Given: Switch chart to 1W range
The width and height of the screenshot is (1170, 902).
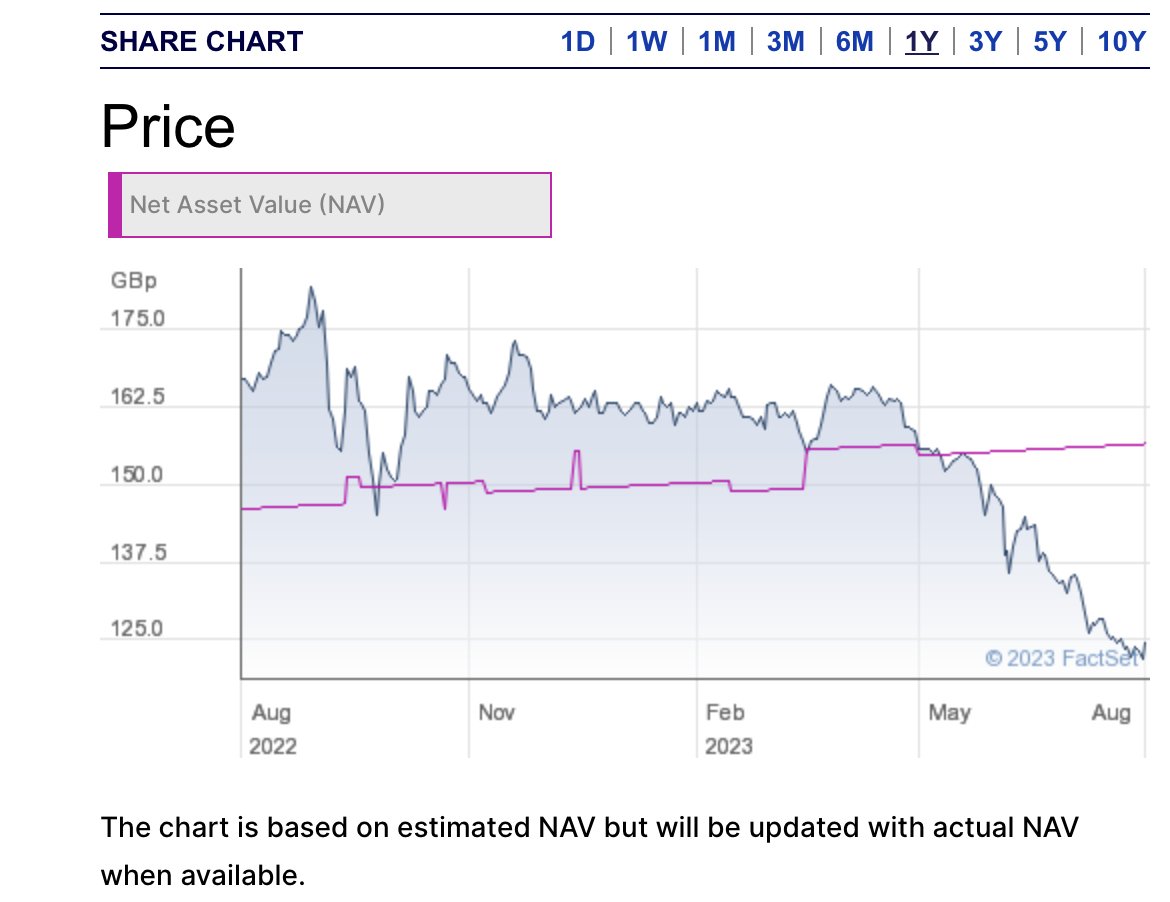Looking at the screenshot, I should 646,41.
